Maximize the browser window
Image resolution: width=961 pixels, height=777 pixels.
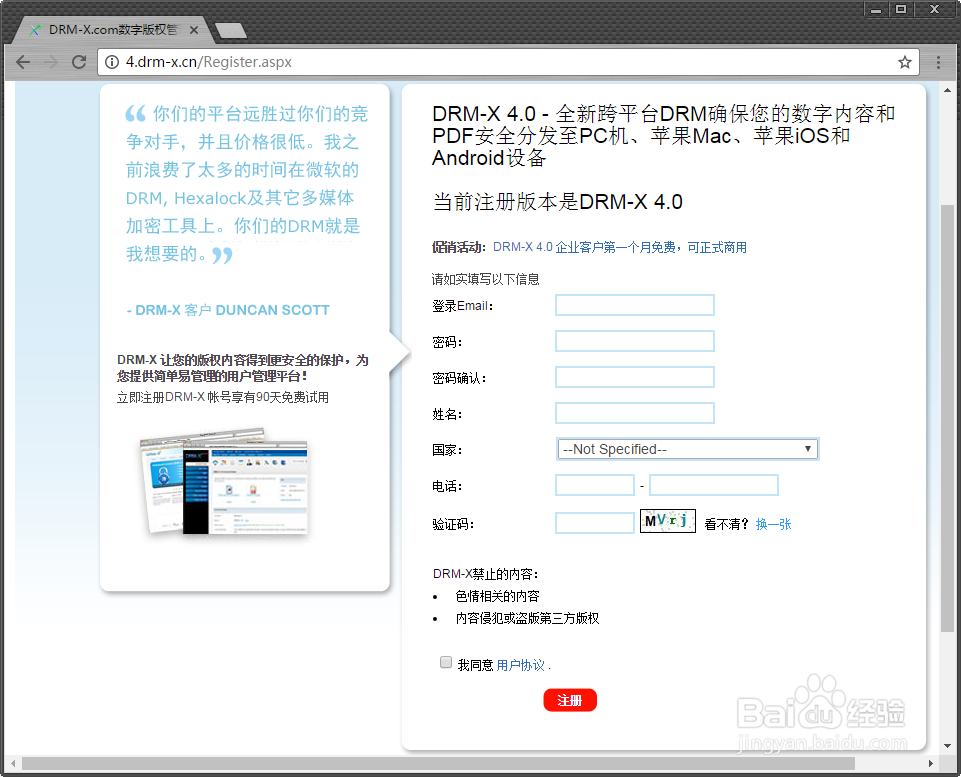901,9
